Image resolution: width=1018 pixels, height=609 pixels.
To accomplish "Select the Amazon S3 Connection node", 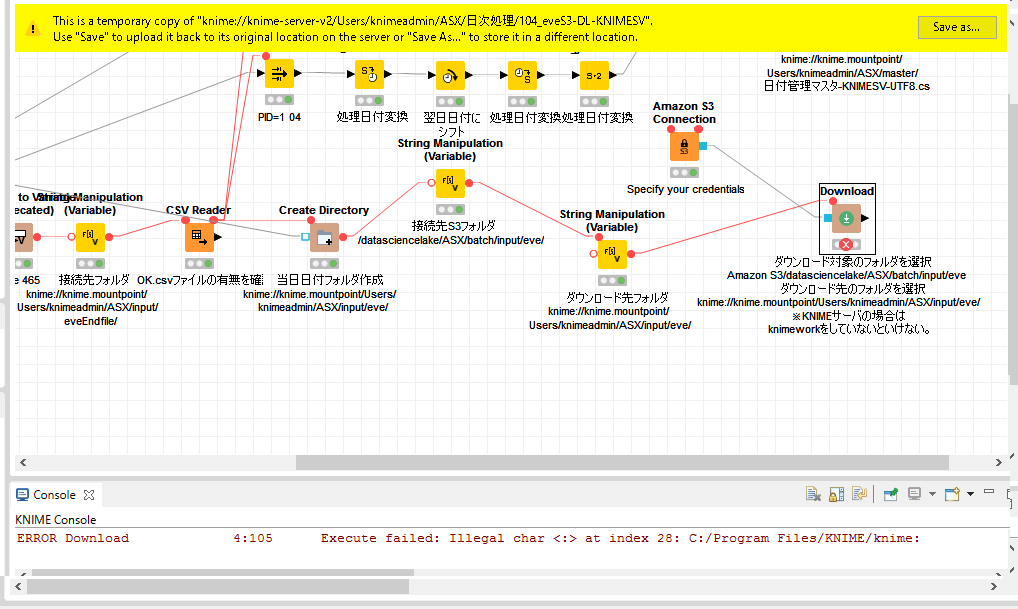I will pyautogui.click(x=684, y=146).
